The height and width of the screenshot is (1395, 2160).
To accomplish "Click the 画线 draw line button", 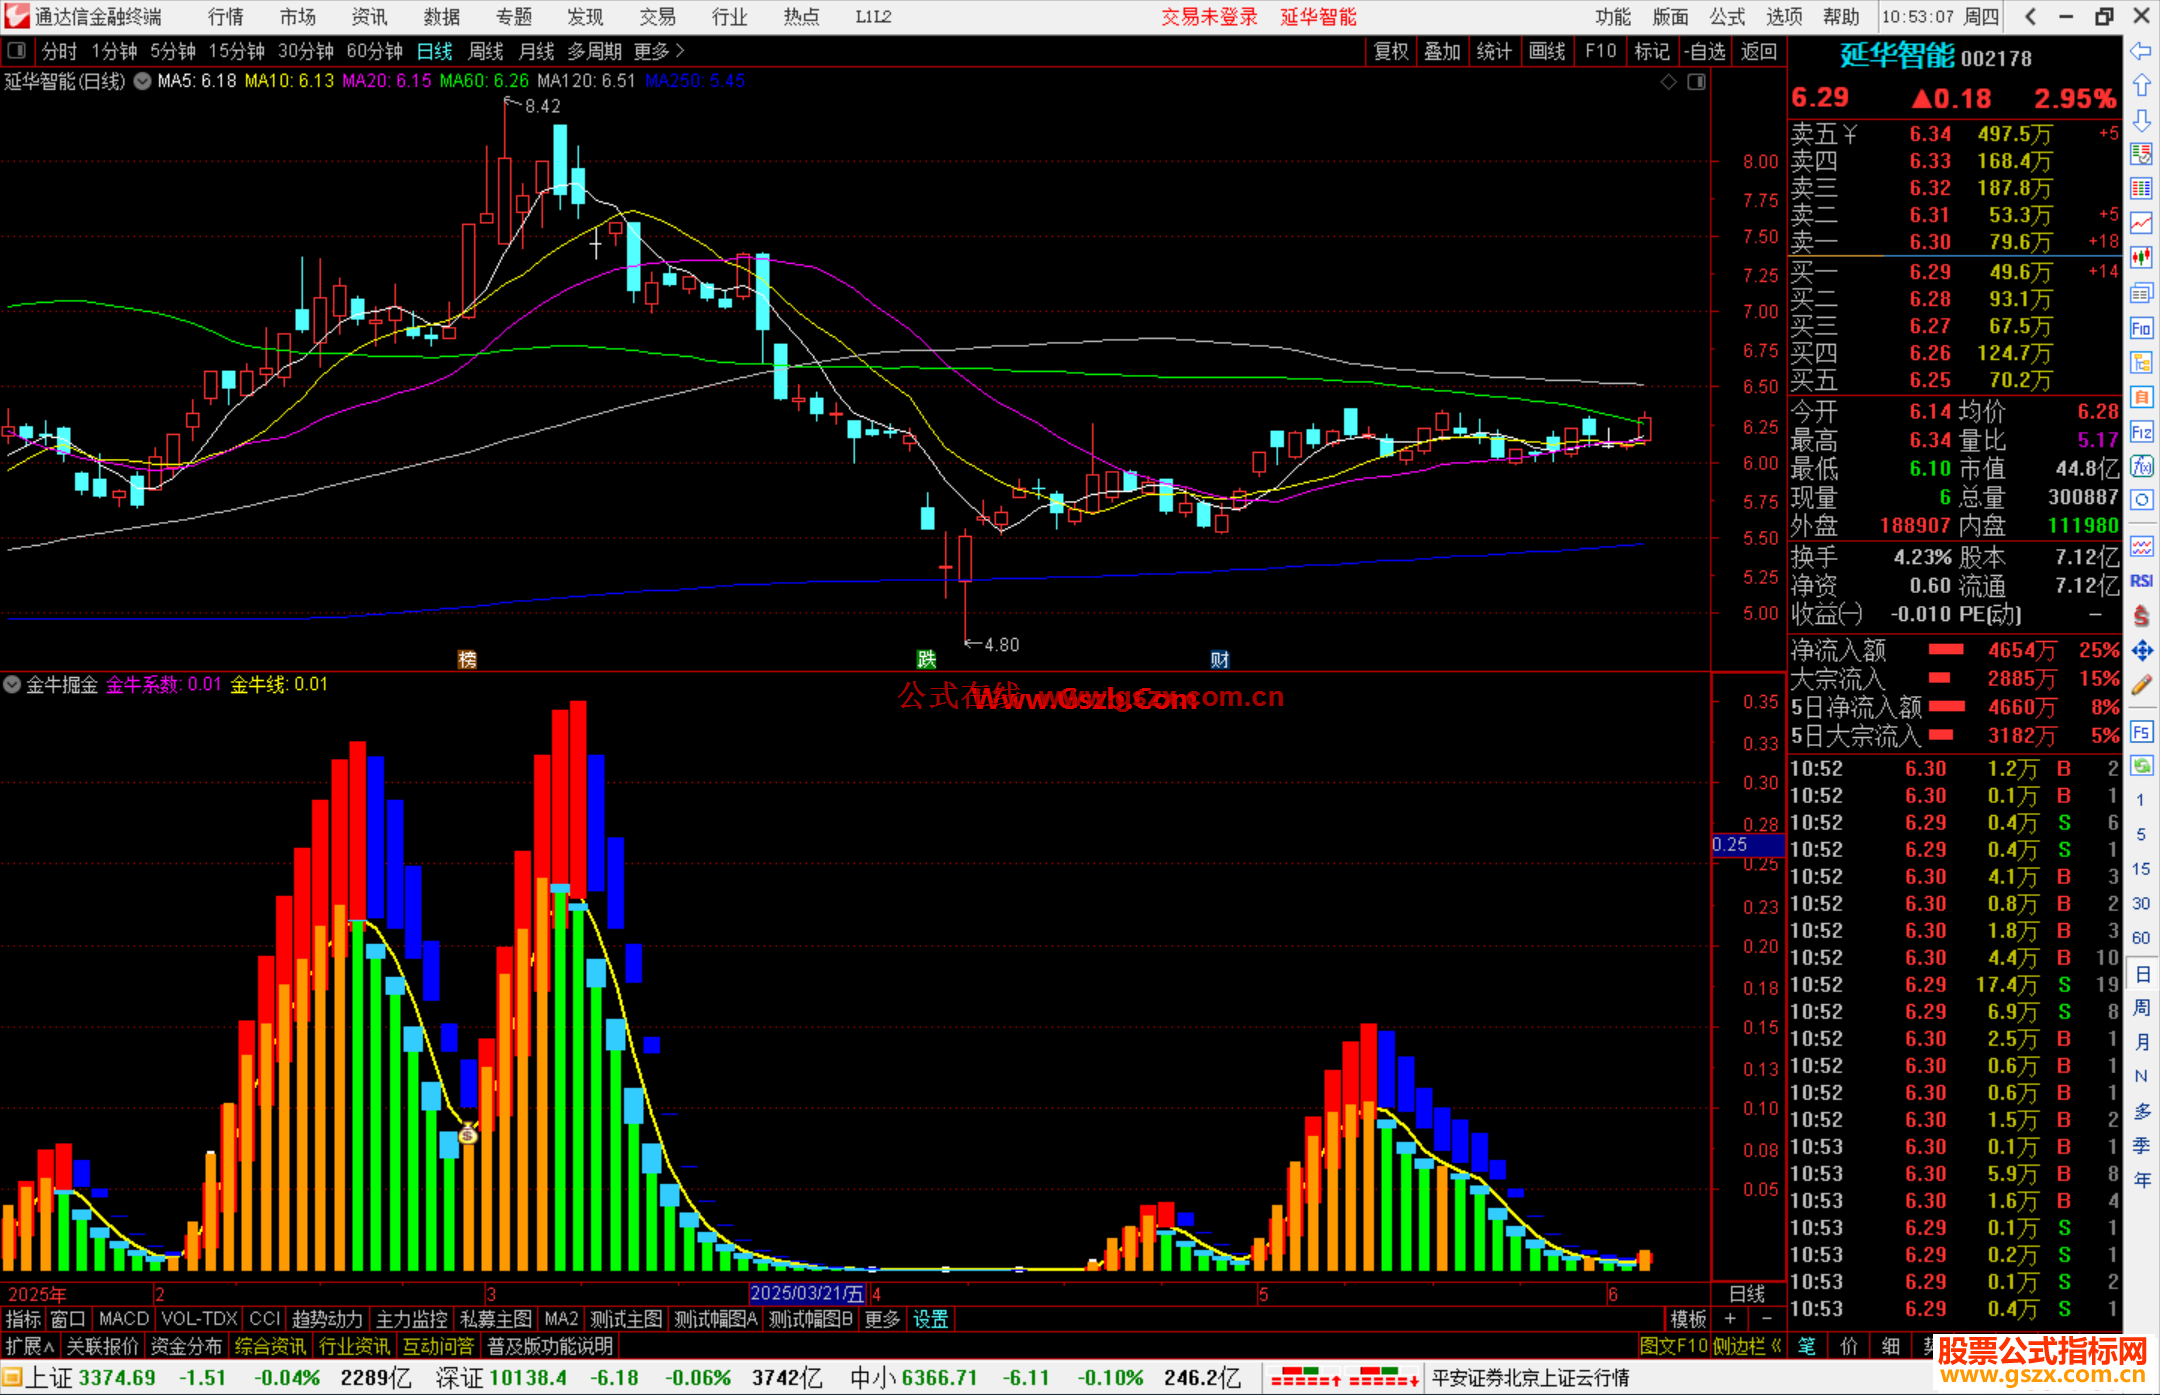I will pyautogui.click(x=1547, y=51).
